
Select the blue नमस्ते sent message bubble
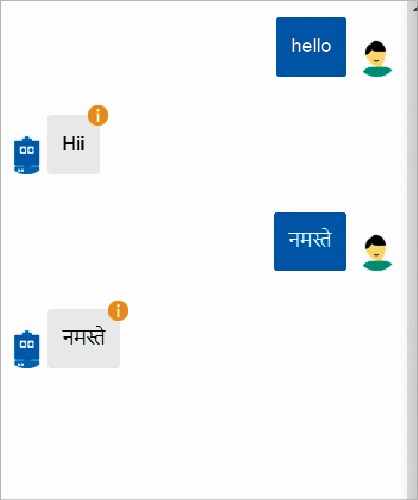click(x=310, y=241)
